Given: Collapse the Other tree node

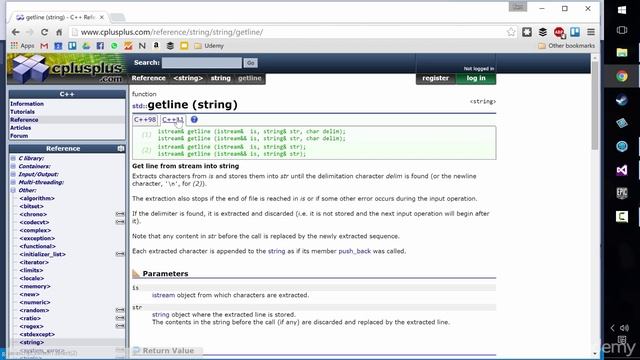Looking at the screenshot, I should (x=13, y=190).
